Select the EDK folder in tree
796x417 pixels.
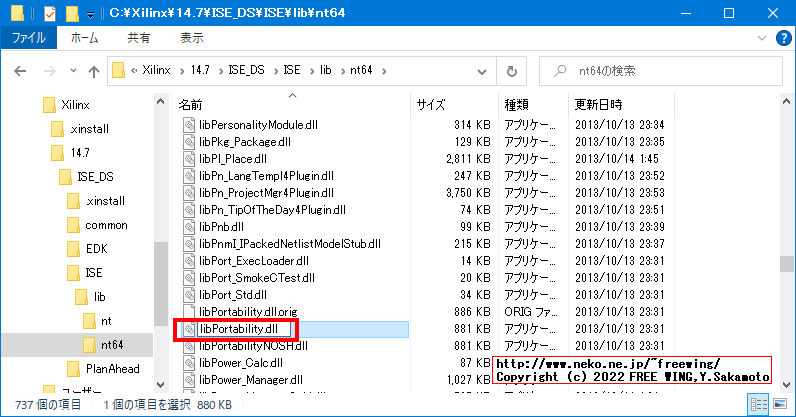96,249
